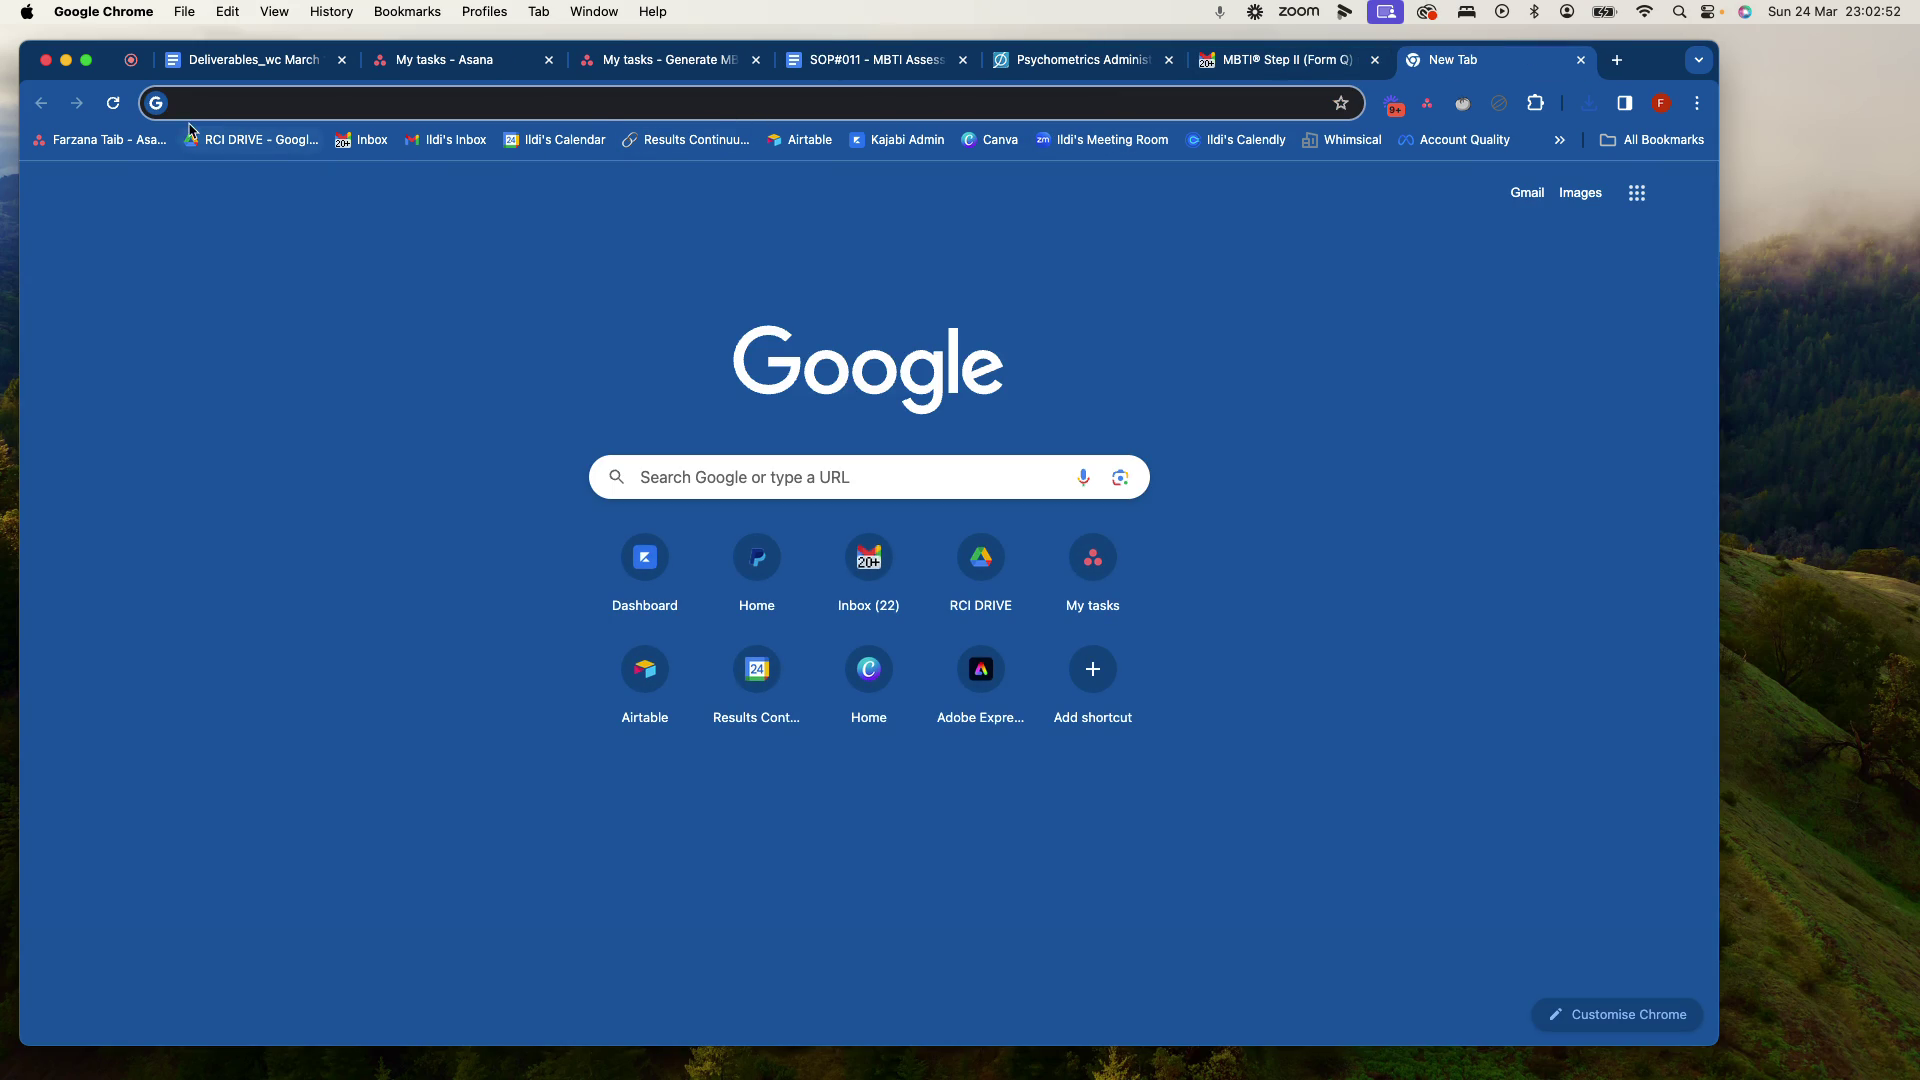
Task: Open Chrome three-dot menu
Action: (x=1696, y=103)
